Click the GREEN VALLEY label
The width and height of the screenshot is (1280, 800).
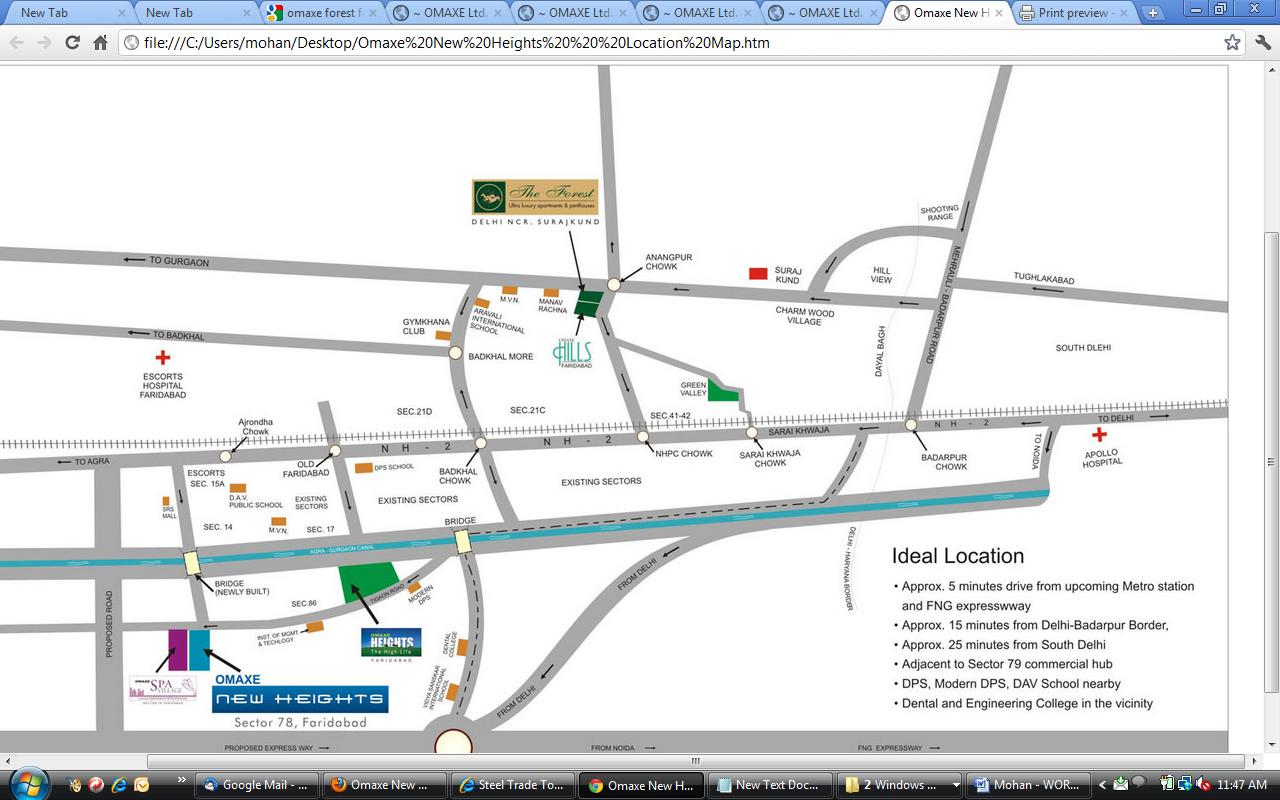[x=693, y=390]
